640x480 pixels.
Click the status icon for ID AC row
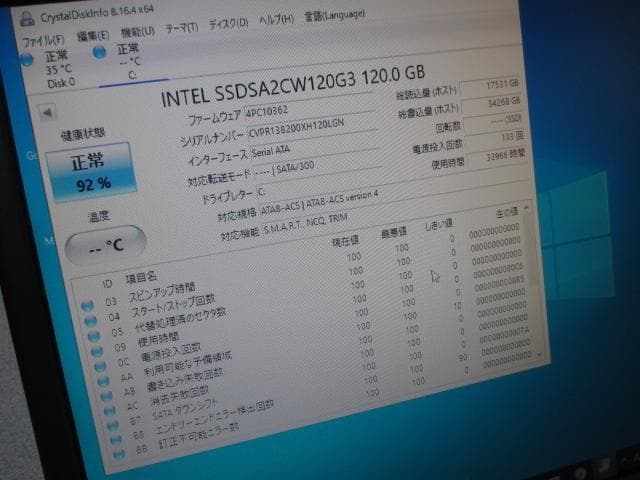tap(110, 411)
